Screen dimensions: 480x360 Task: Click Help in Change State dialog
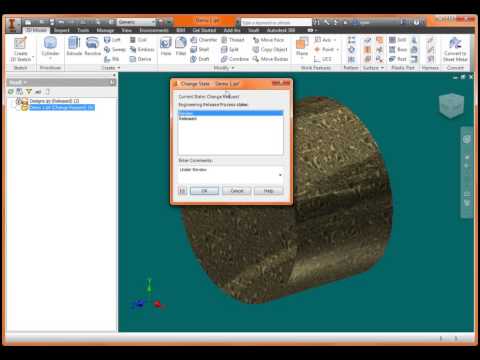(269, 191)
